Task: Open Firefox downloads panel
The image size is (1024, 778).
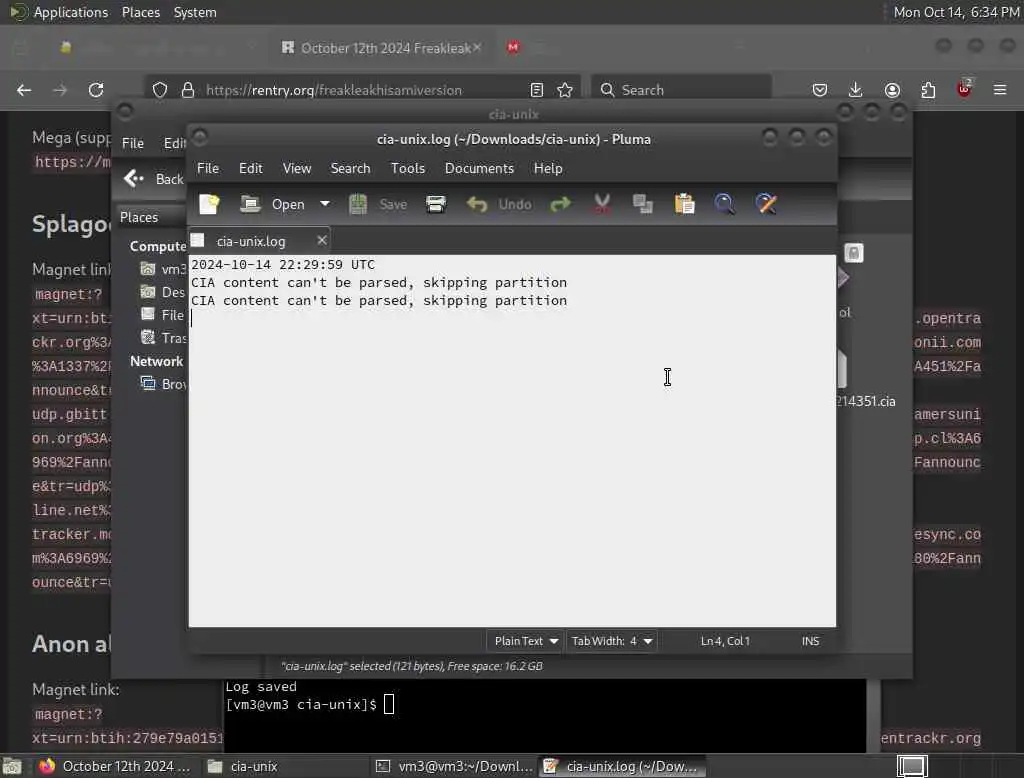Action: coord(856,90)
